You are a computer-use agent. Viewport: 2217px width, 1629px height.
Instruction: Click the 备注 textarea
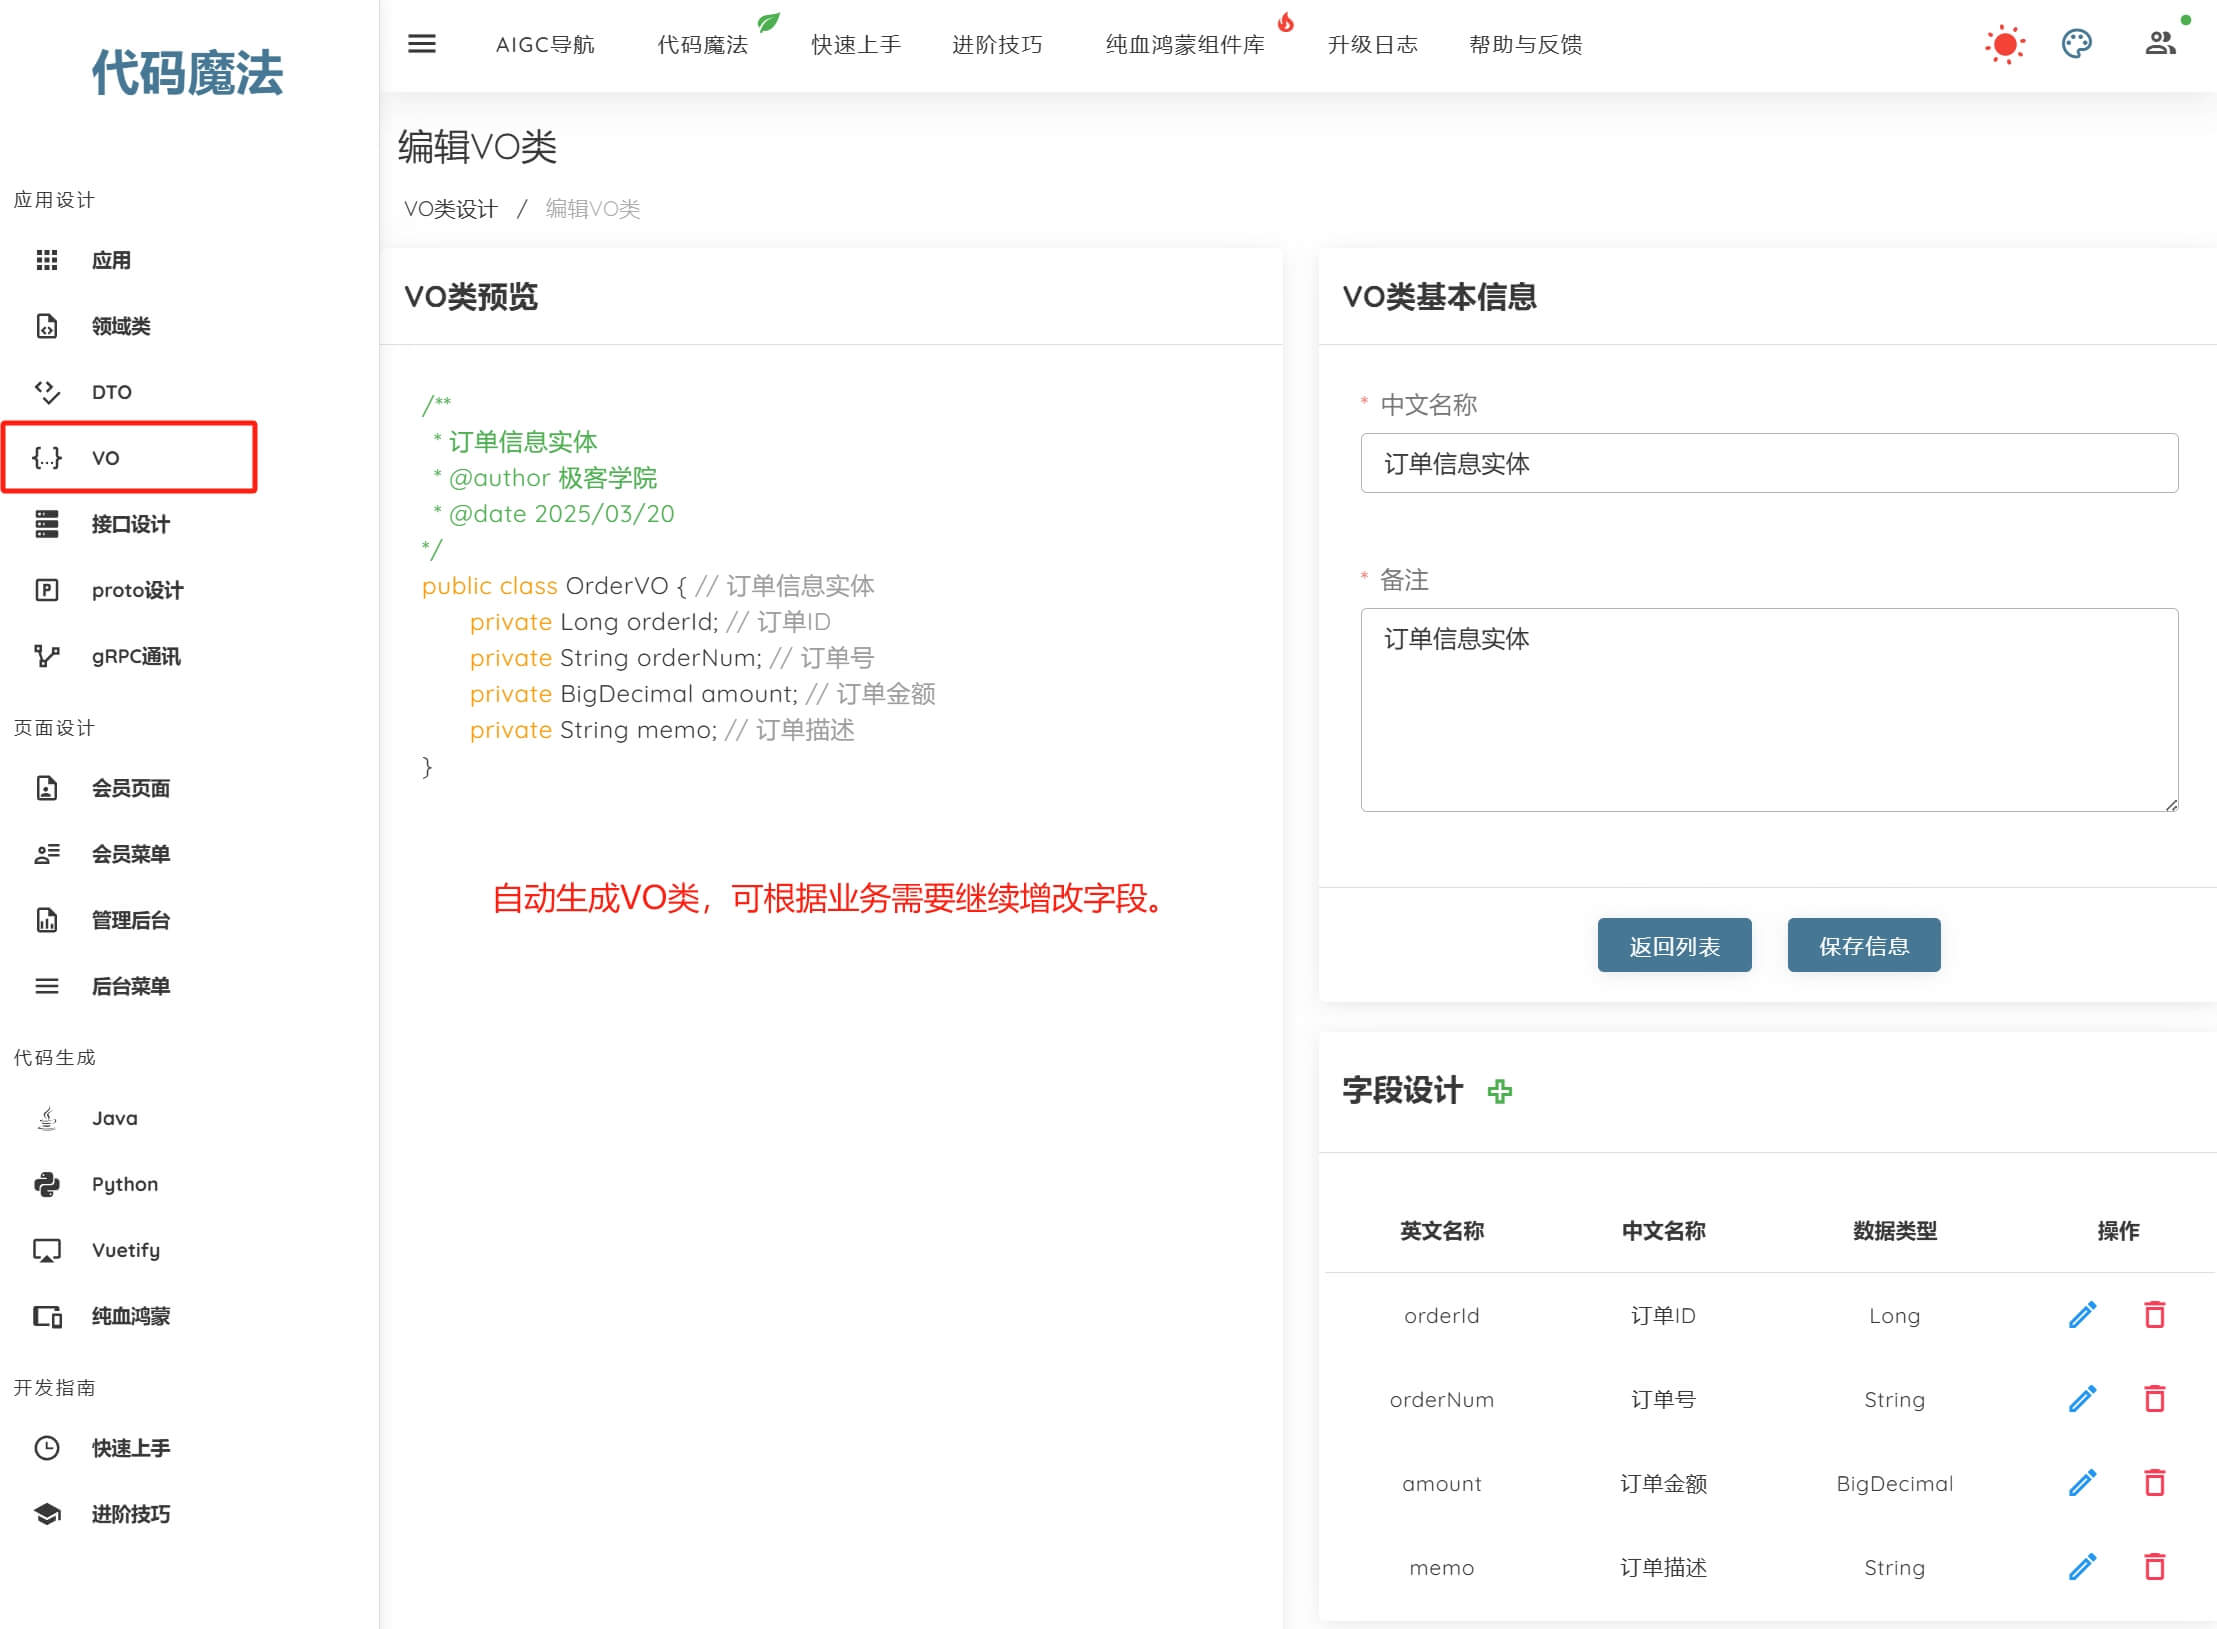point(1768,710)
